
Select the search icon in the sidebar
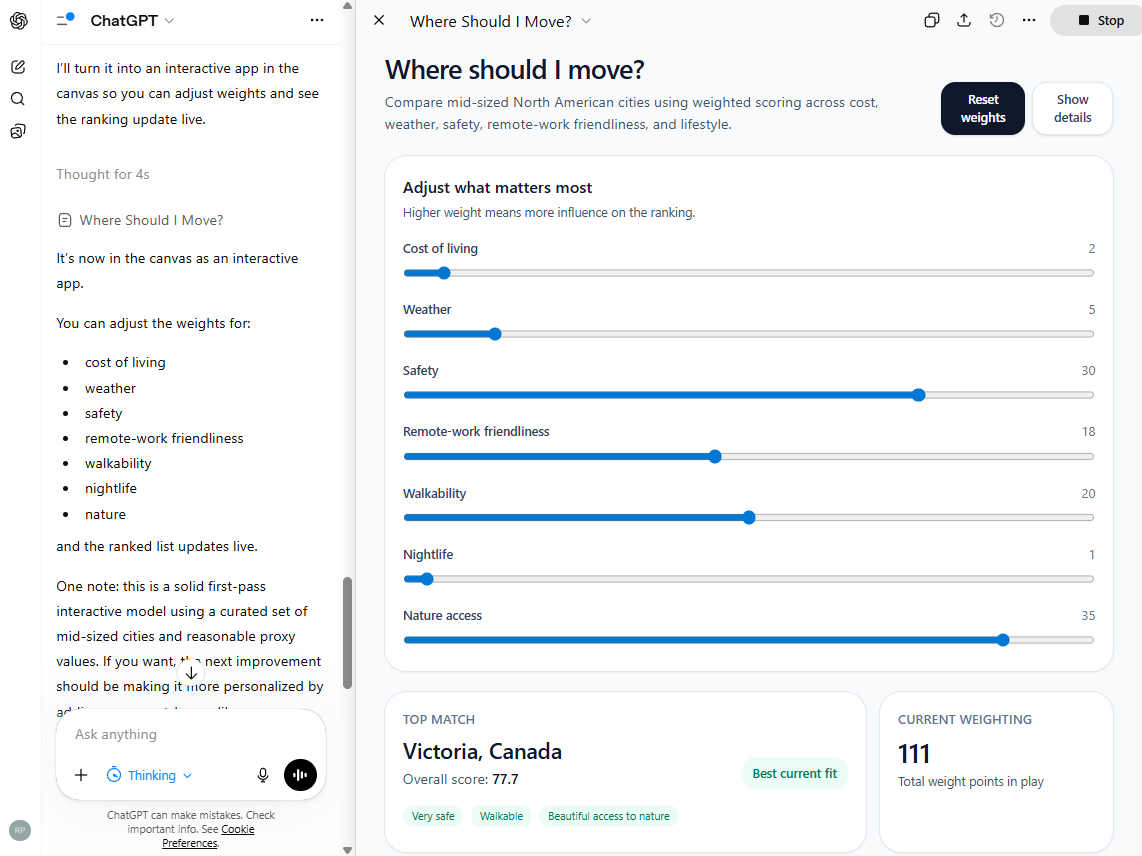point(18,101)
